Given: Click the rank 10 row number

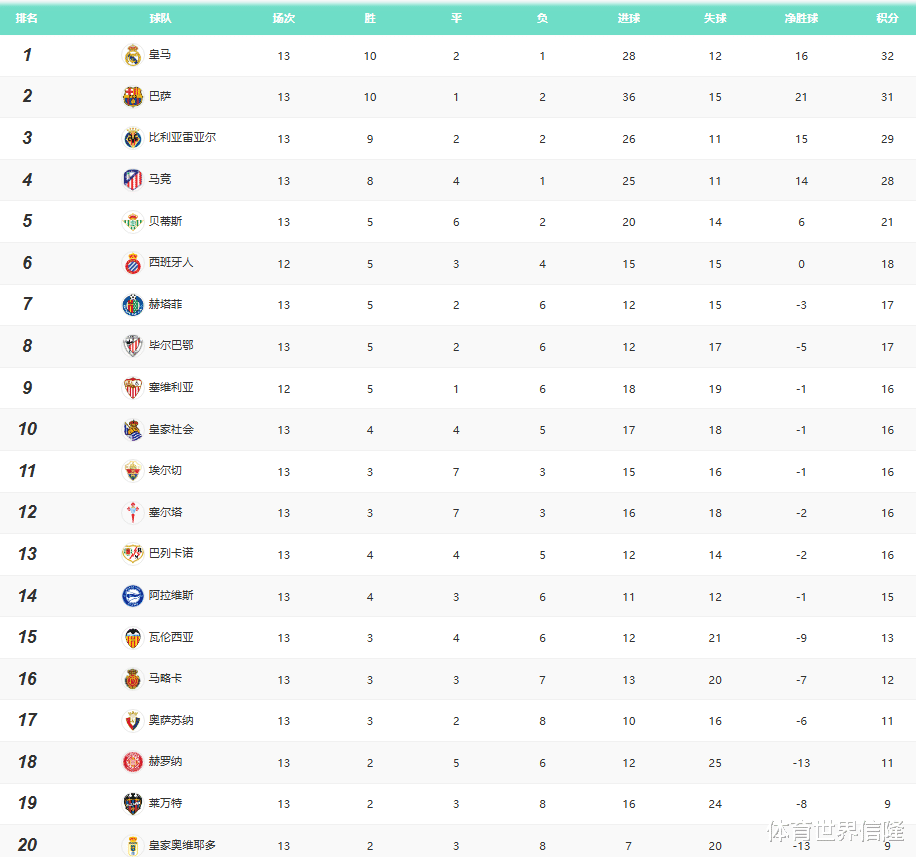Looking at the screenshot, I should (x=27, y=429).
